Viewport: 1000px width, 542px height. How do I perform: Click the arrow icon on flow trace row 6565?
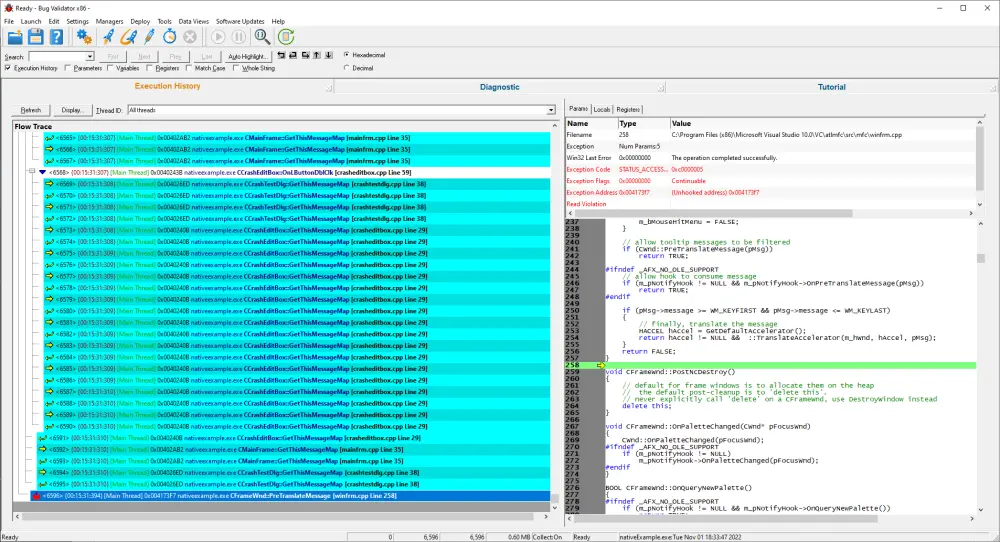[x=49, y=138]
